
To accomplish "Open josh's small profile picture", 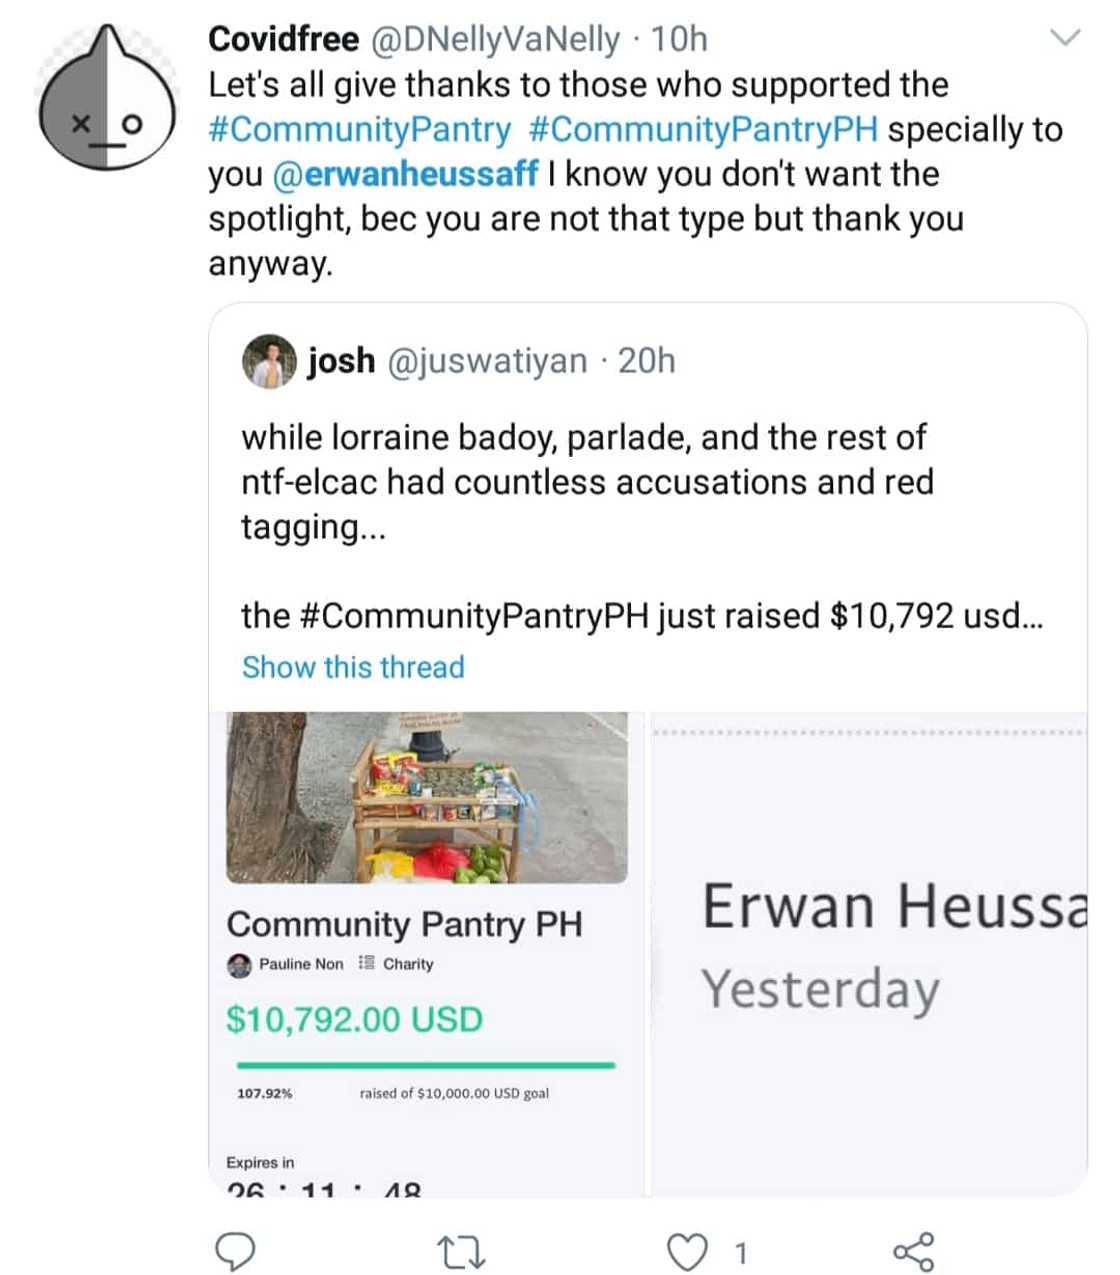I will click(x=269, y=361).
